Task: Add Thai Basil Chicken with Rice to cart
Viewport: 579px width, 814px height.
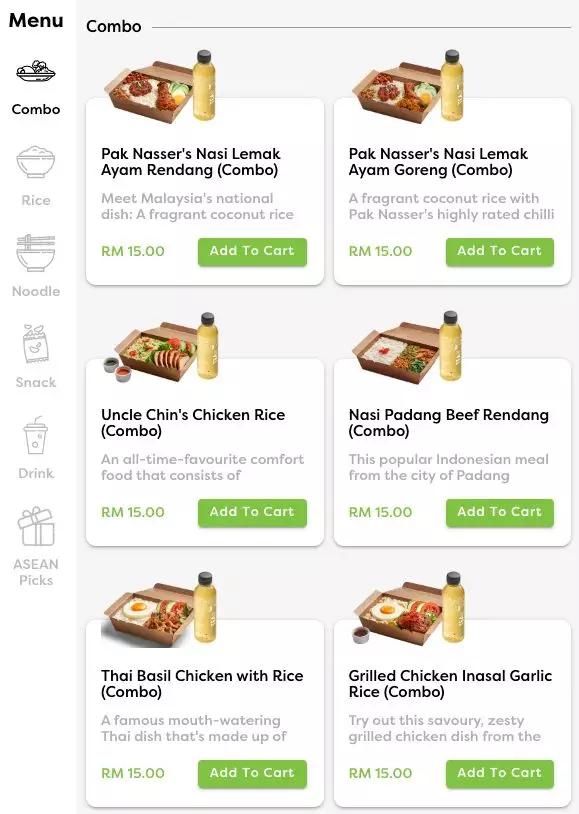Action: [252, 774]
